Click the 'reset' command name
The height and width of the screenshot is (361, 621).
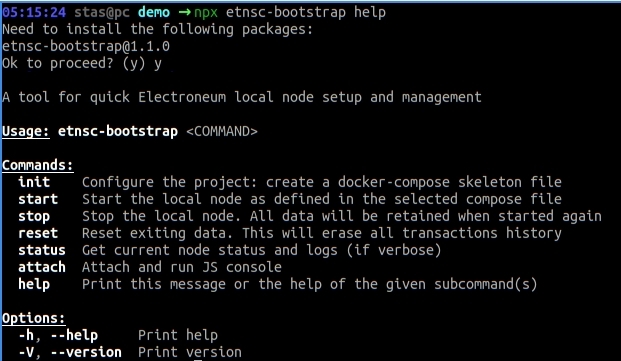coord(38,233)
